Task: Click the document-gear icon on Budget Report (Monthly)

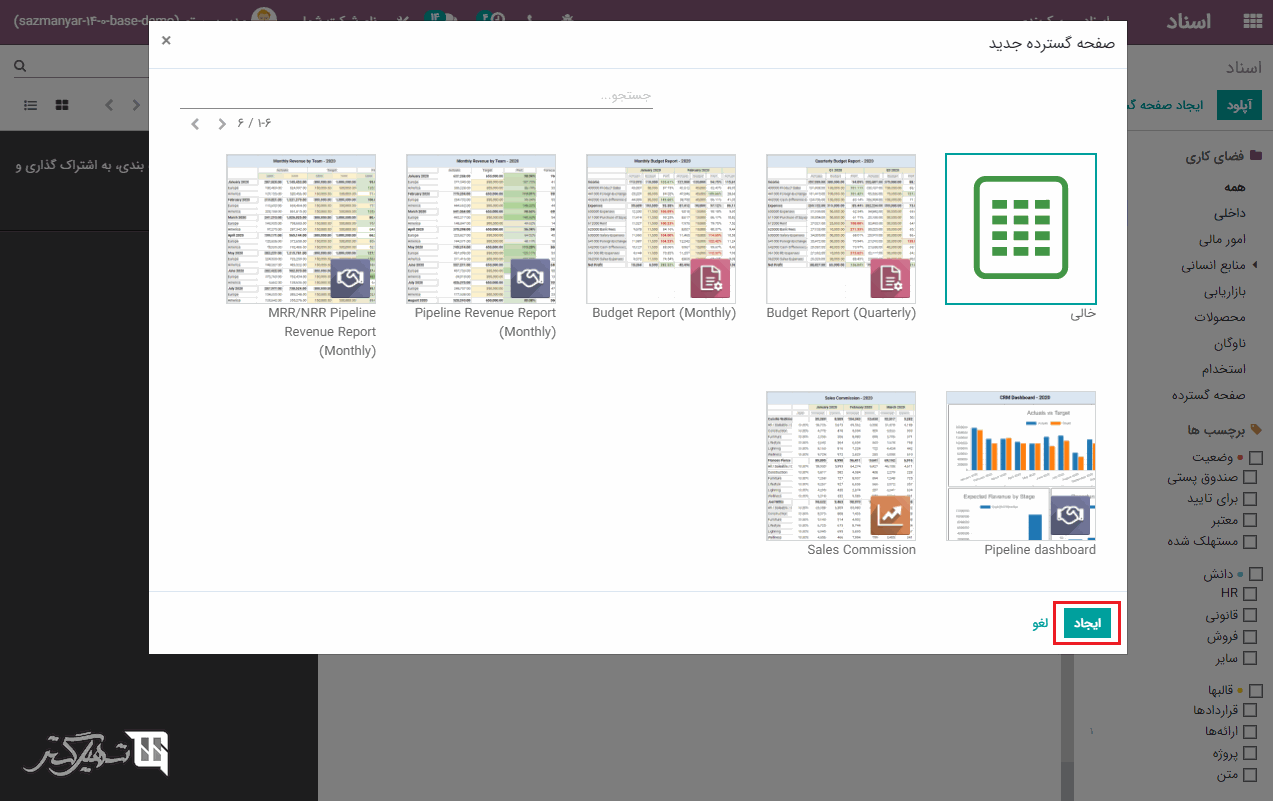Action: point(710,278)
